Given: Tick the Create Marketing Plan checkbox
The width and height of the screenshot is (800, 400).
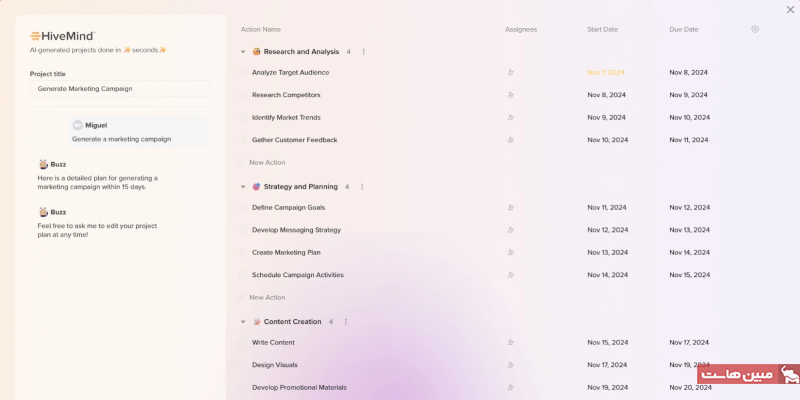Looking at the screenshot, I should [242, 253].
